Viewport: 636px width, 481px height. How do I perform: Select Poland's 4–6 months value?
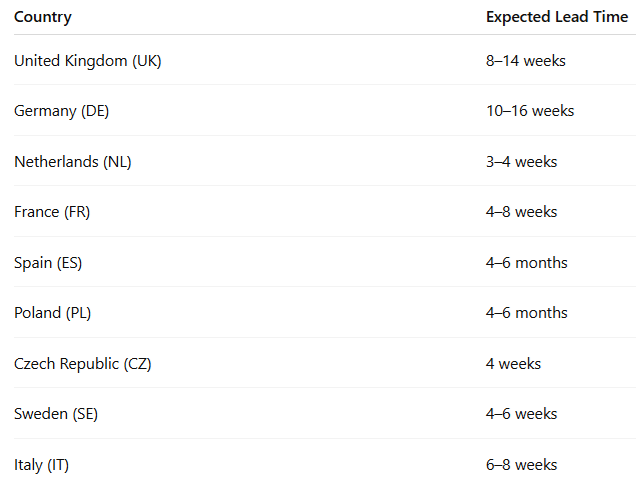coord(527,313)
